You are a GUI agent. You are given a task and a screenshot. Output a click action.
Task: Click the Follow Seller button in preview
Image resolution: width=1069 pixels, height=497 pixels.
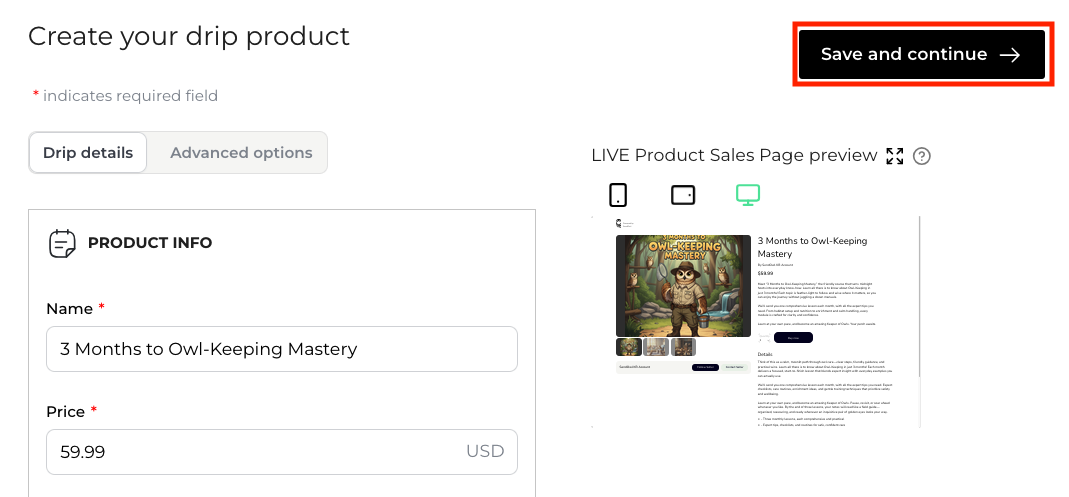point(705,368)
